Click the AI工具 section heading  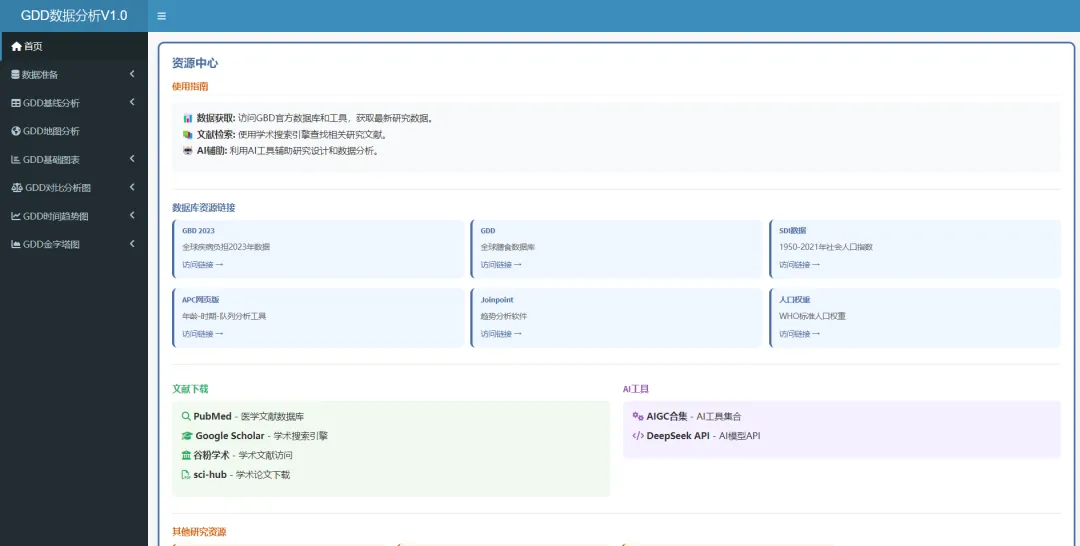(636, 389)
